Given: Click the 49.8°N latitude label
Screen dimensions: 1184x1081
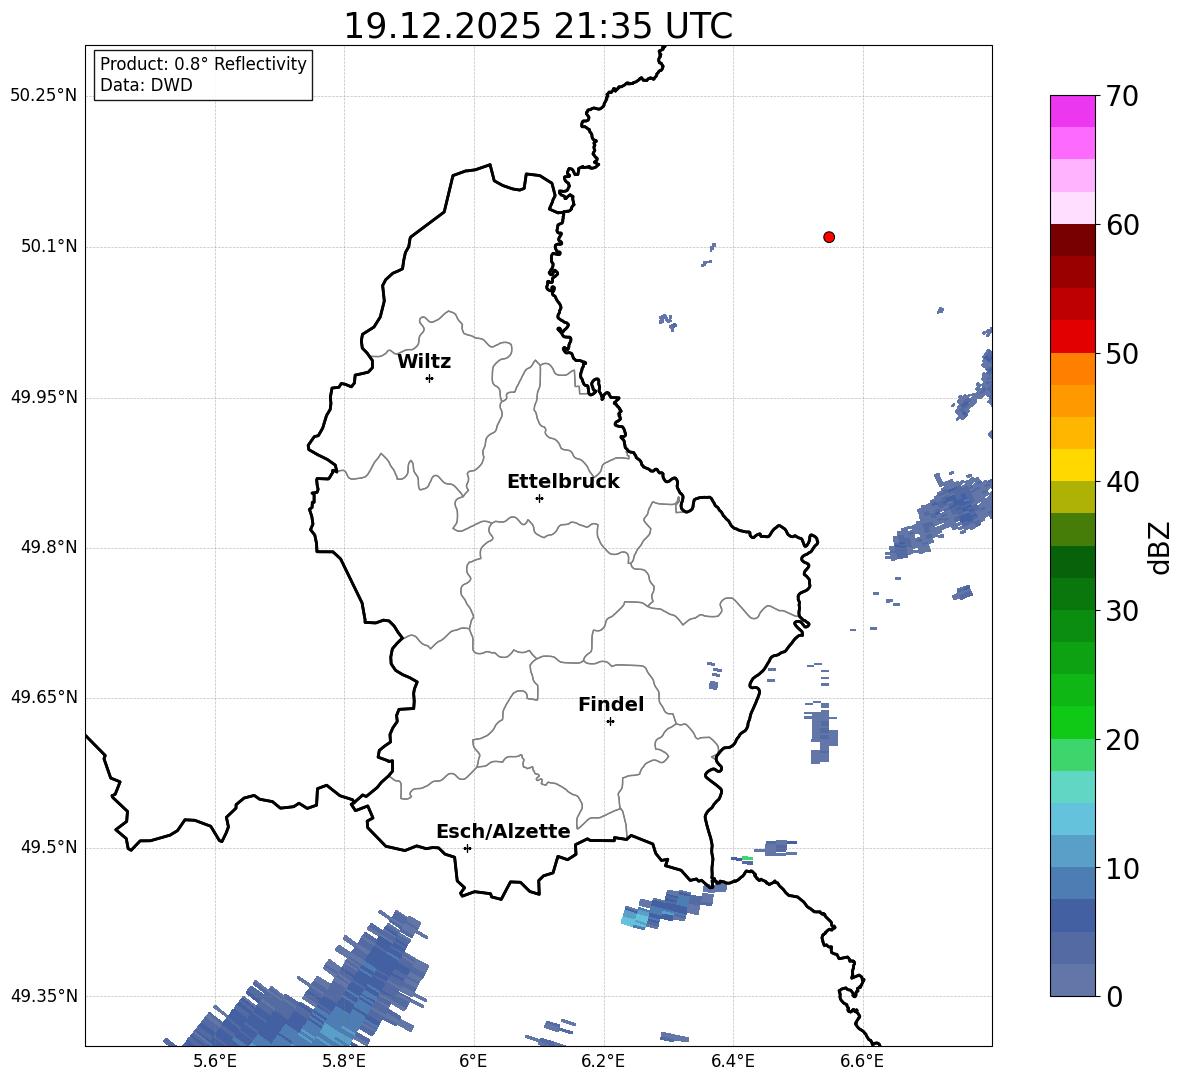Looking at the screenshot, I should [49, 547].
